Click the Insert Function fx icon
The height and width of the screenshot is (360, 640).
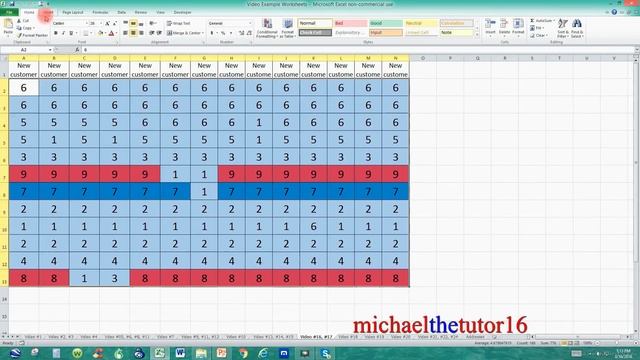coord(77,50)
